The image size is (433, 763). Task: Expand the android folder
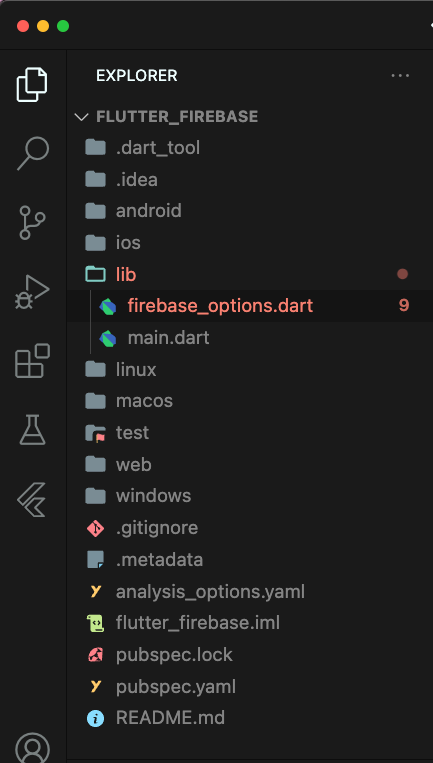pyautogui.click(x=249, y=211)
